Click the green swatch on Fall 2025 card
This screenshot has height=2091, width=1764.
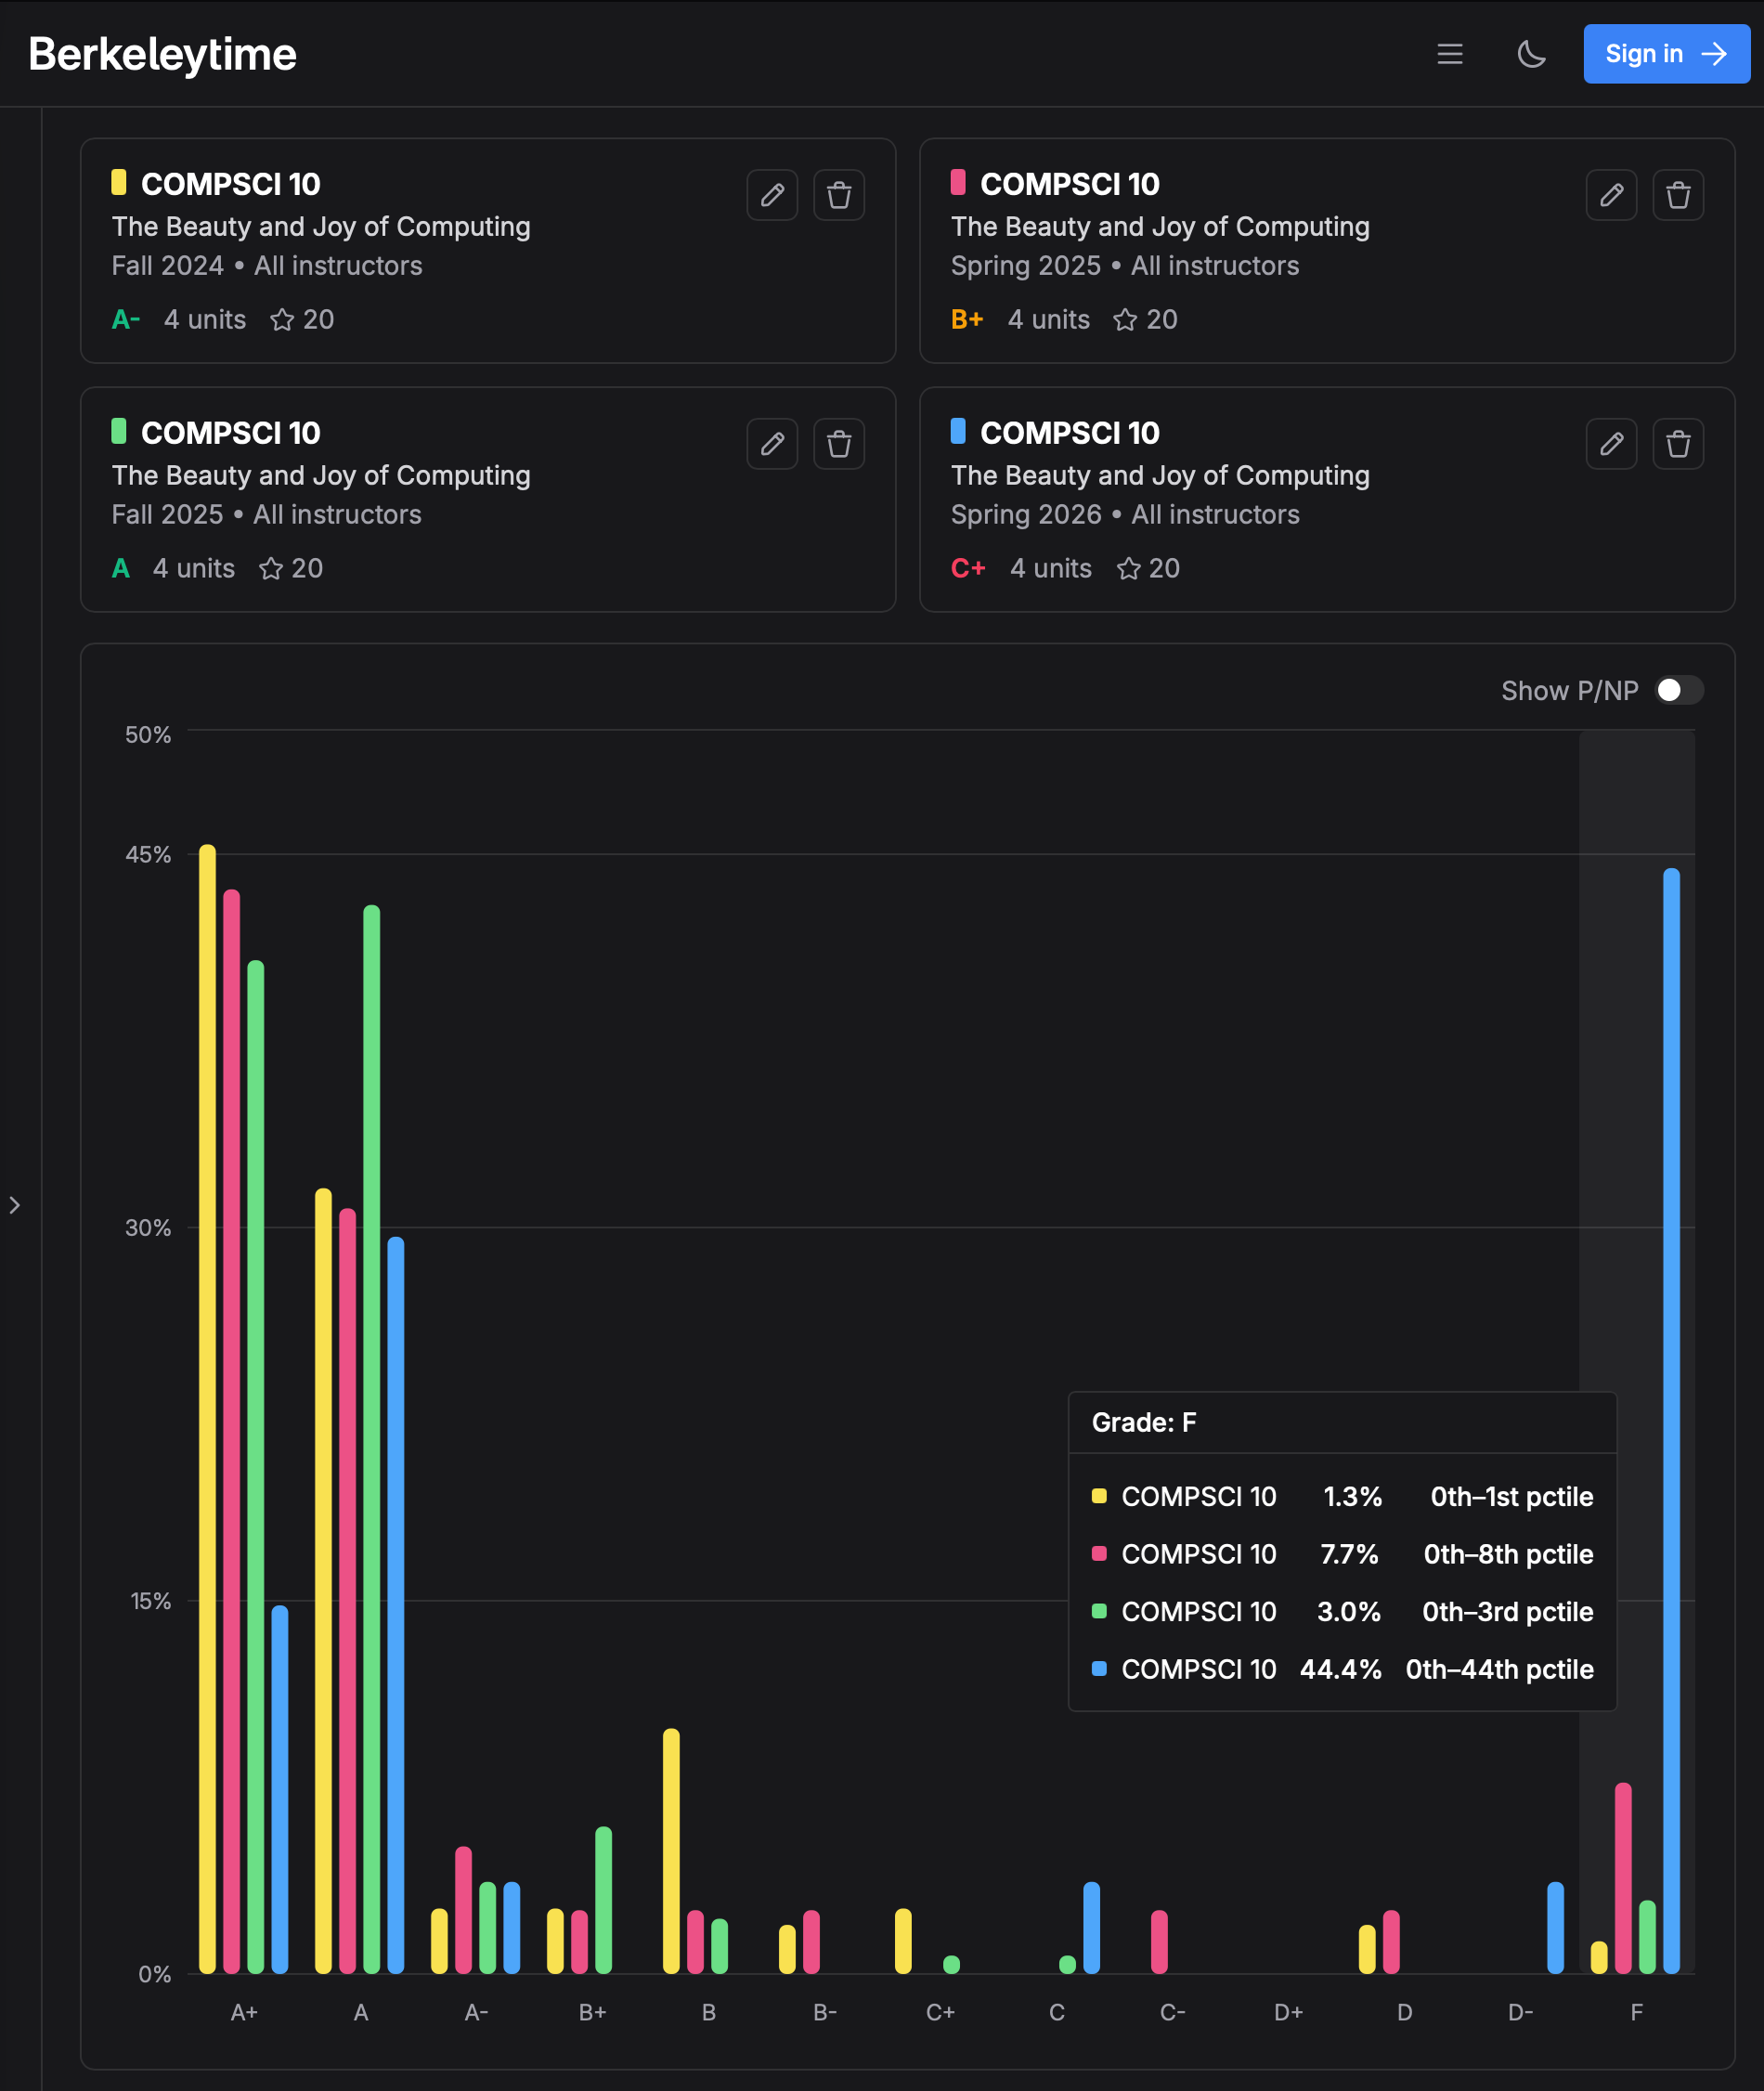coord(119,431)
